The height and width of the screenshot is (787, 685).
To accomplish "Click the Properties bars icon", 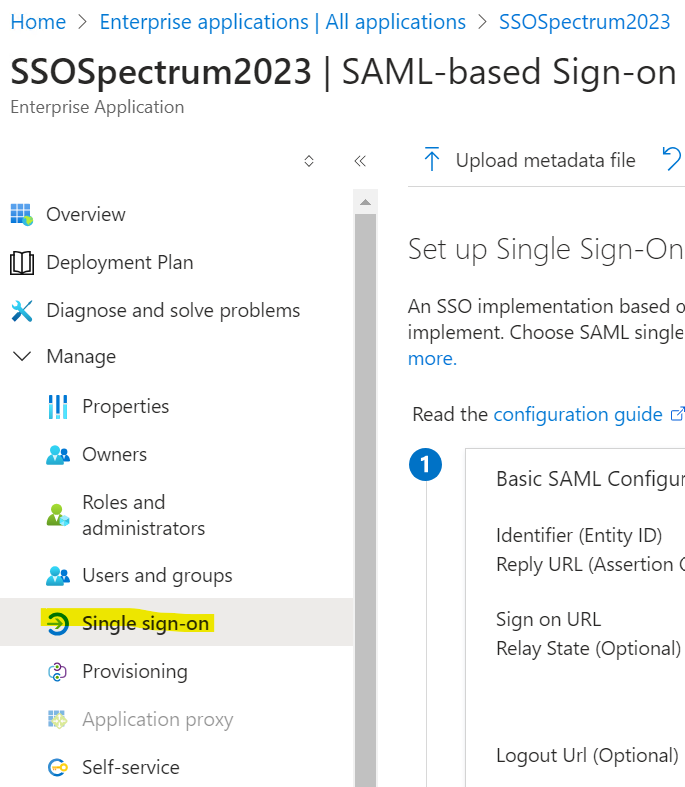I will (x=58, y=407).
